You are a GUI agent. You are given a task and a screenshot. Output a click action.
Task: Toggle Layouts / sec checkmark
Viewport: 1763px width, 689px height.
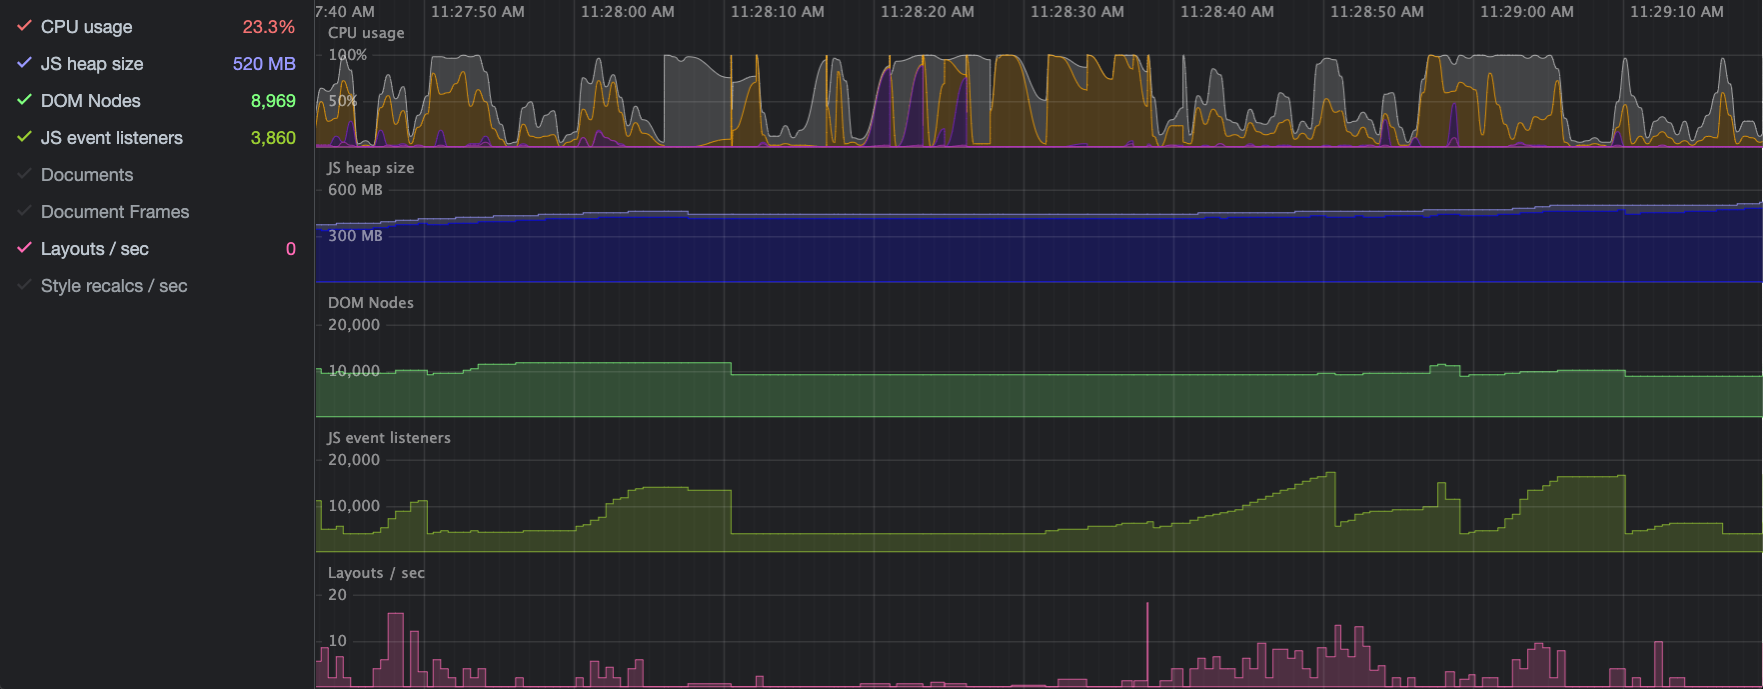pyautogui.click(x=25, y=248)
